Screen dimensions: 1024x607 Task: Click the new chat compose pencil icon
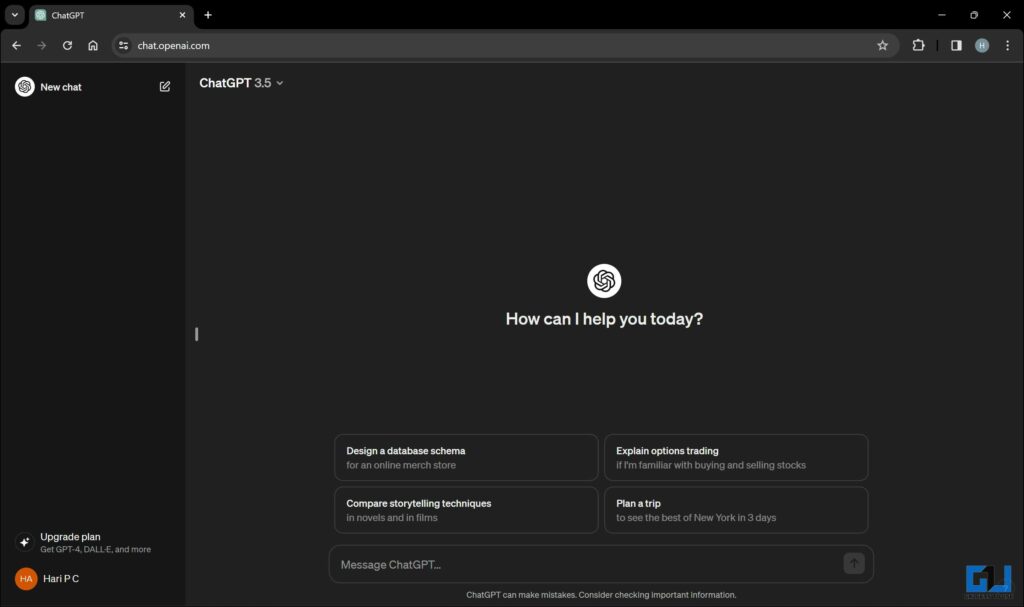pos(165,87)
